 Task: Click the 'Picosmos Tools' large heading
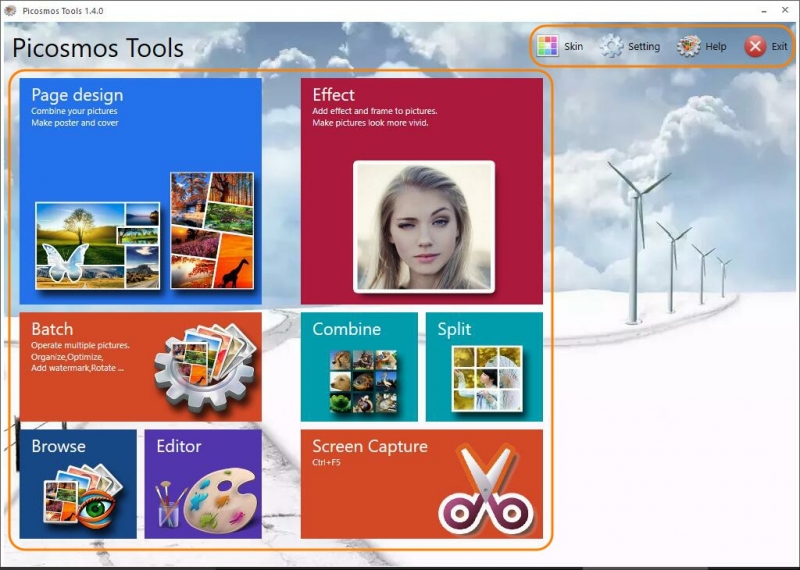tap(97, 48)
